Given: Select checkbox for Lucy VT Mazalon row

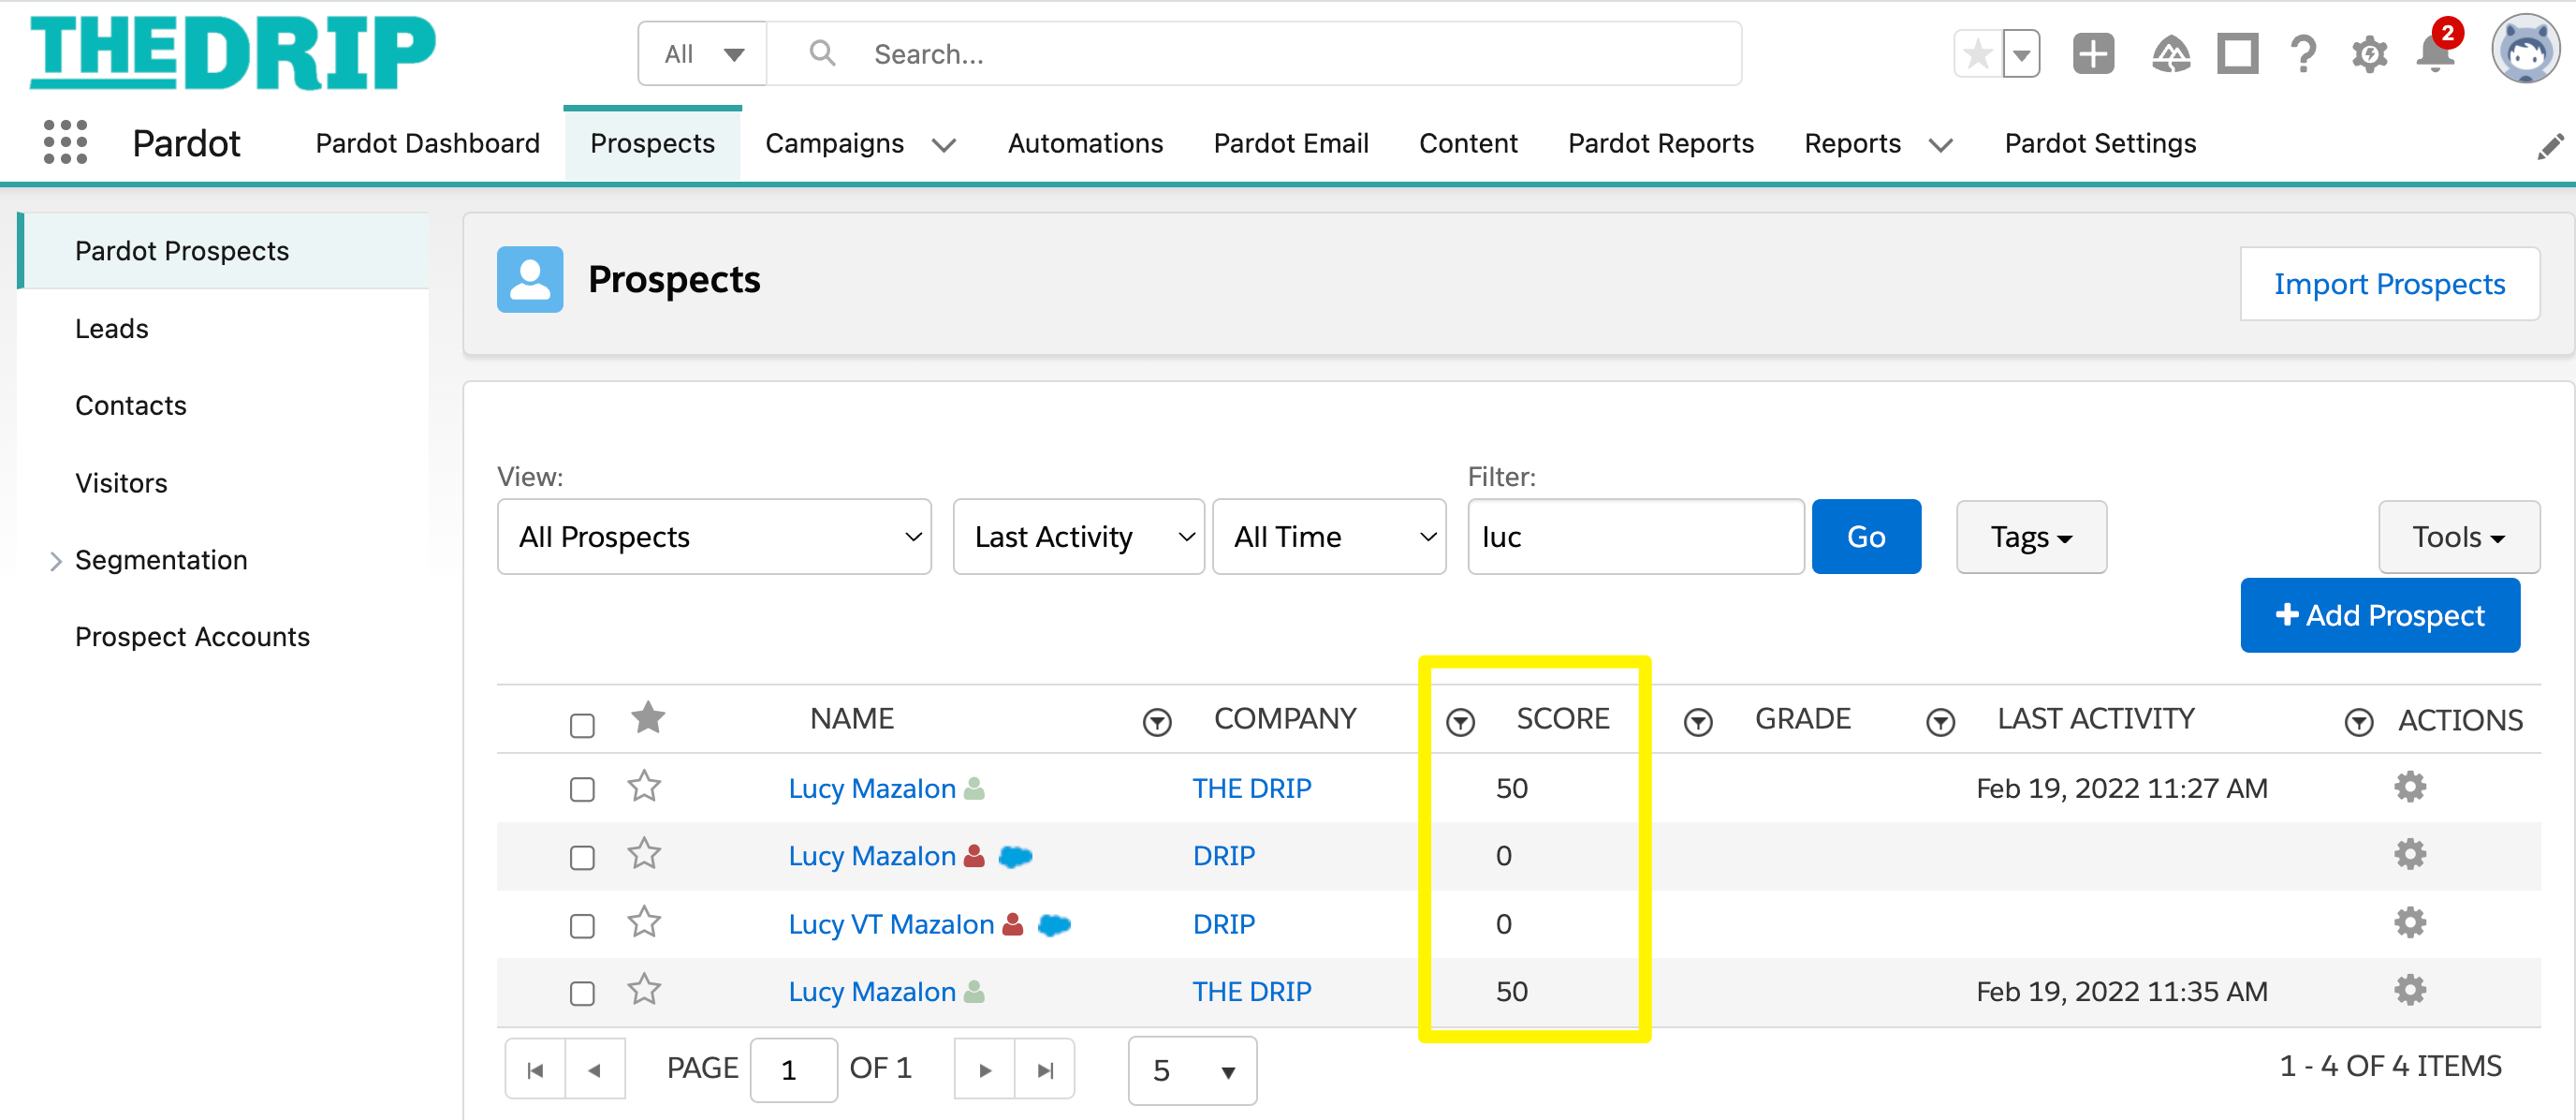Looking at the screenshot, I should [582, 925].
